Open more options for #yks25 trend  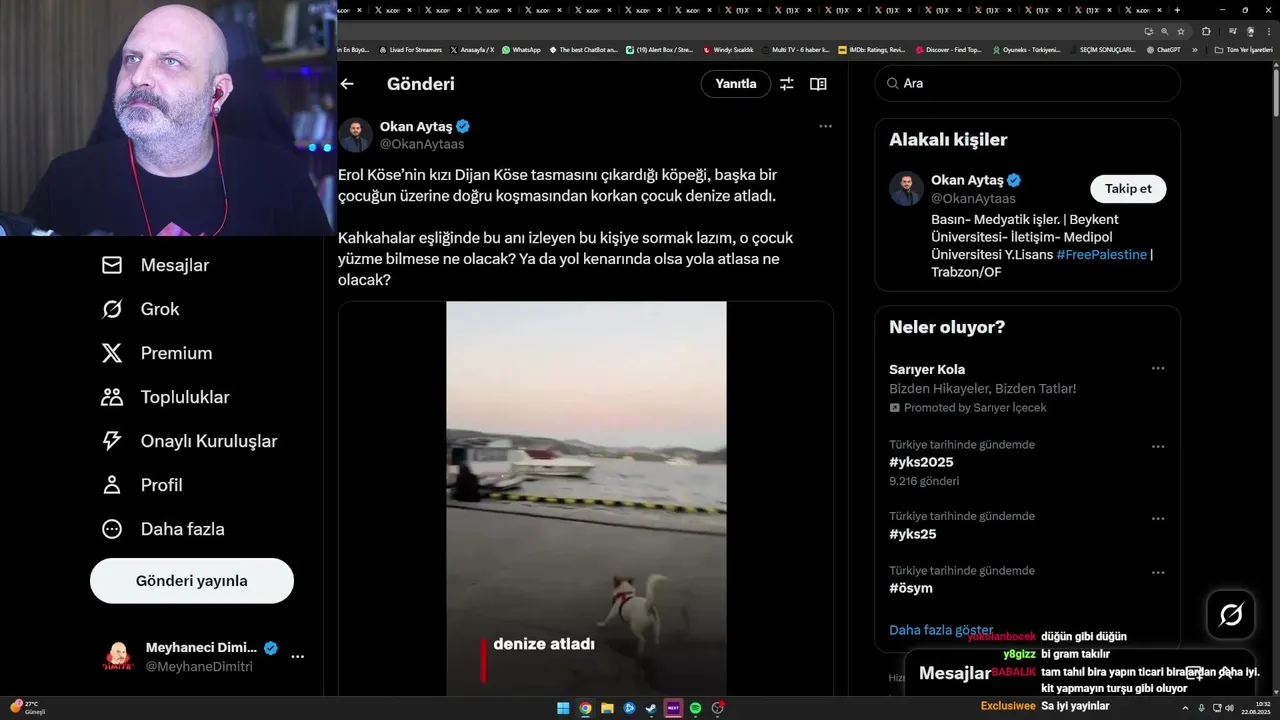[1158, 518]
